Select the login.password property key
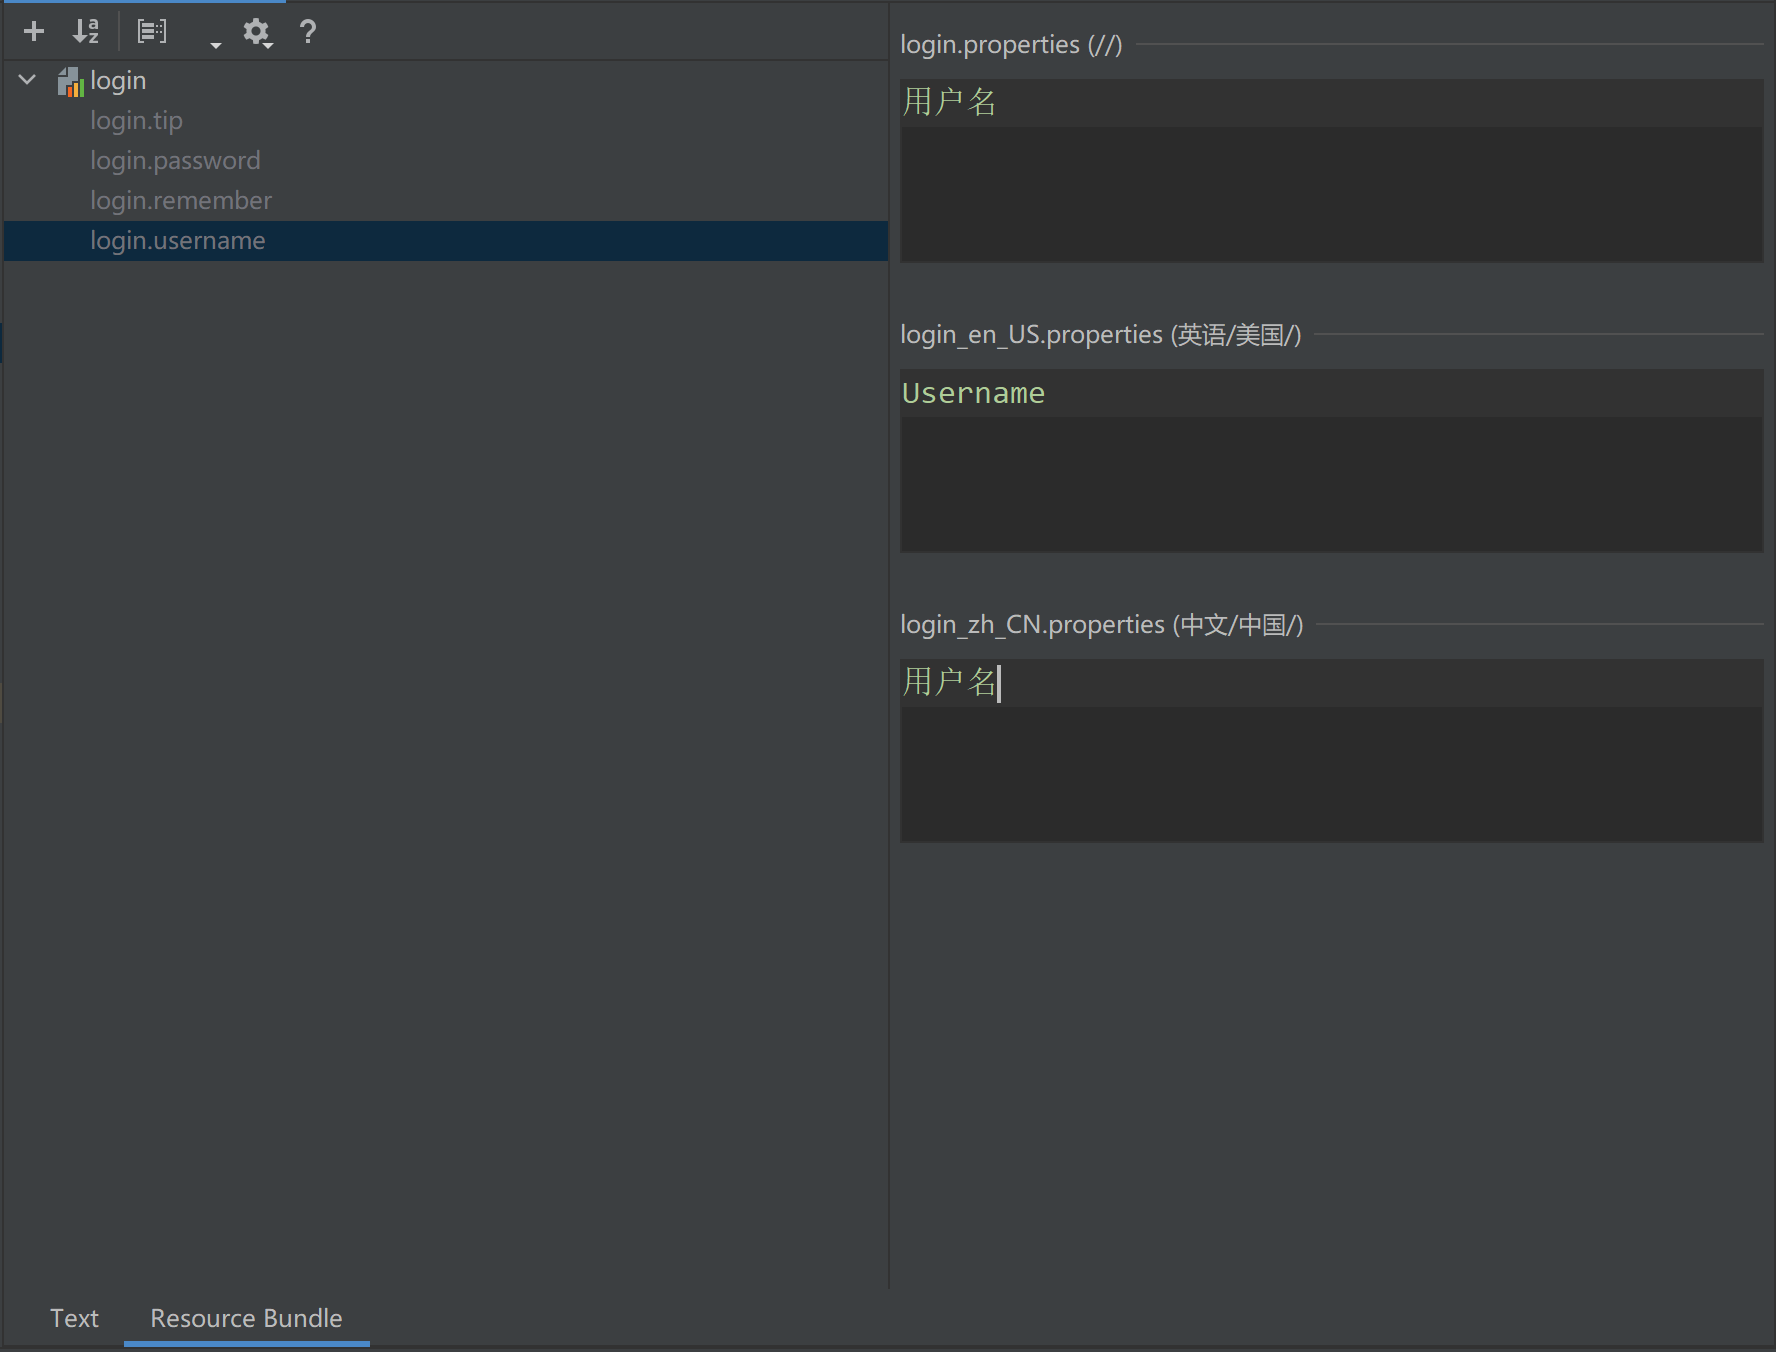 (x=175, y=160)
